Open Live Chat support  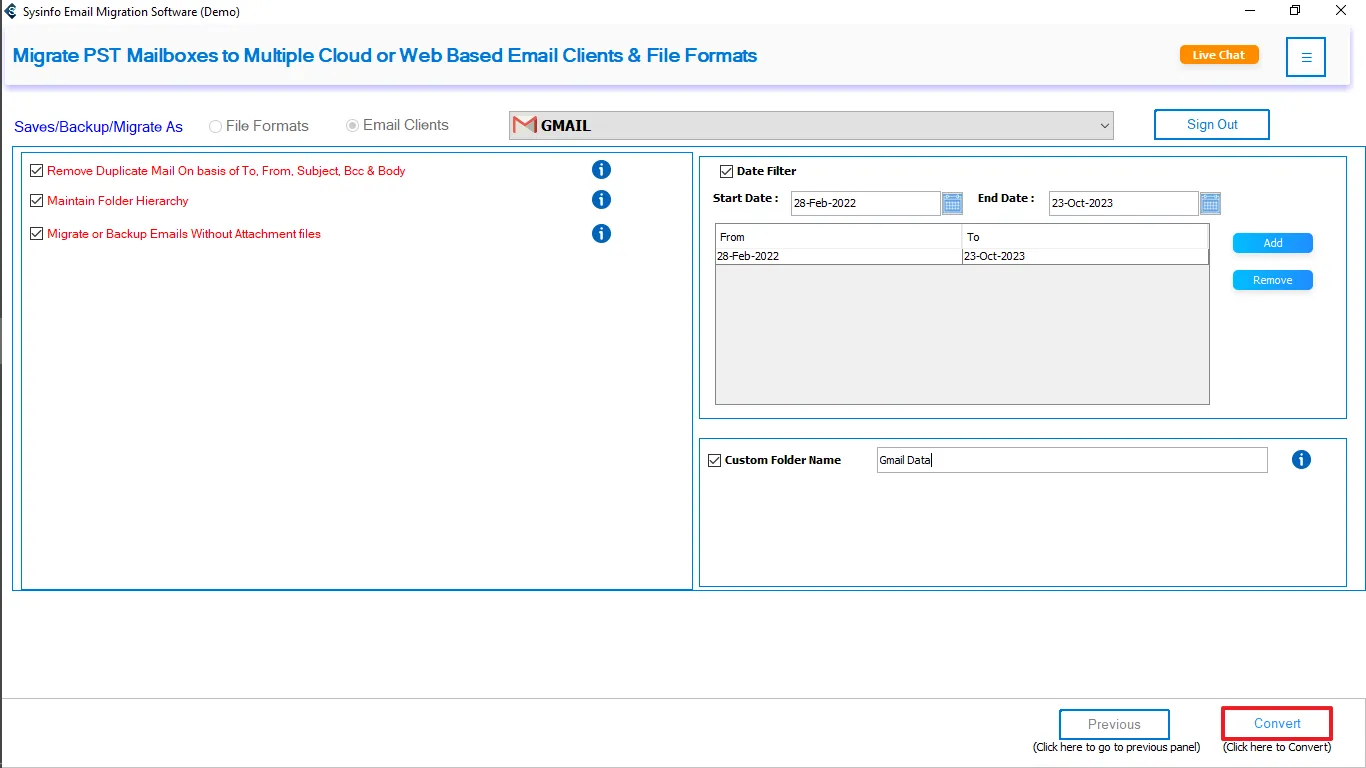[x=1218, y=55]
